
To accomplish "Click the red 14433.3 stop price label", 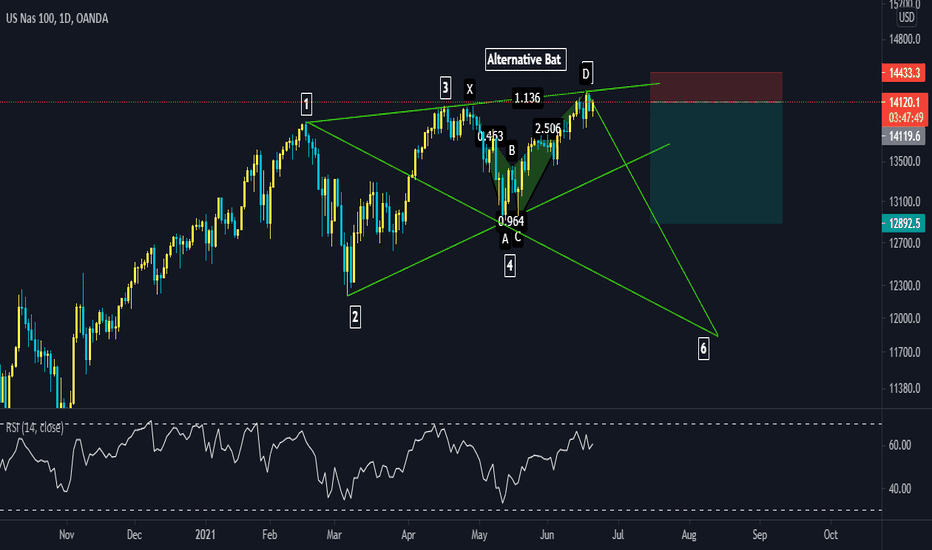I will pos(904,73).
